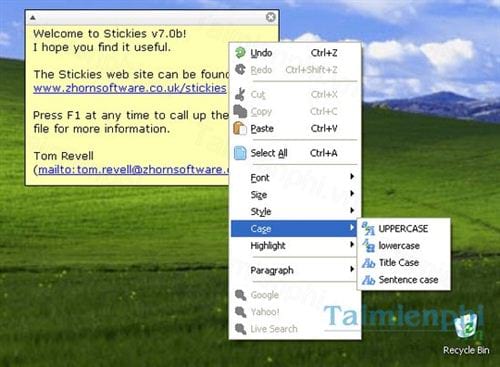
Task: Close the sticky note with the X button
Action: tap(271, 17)
